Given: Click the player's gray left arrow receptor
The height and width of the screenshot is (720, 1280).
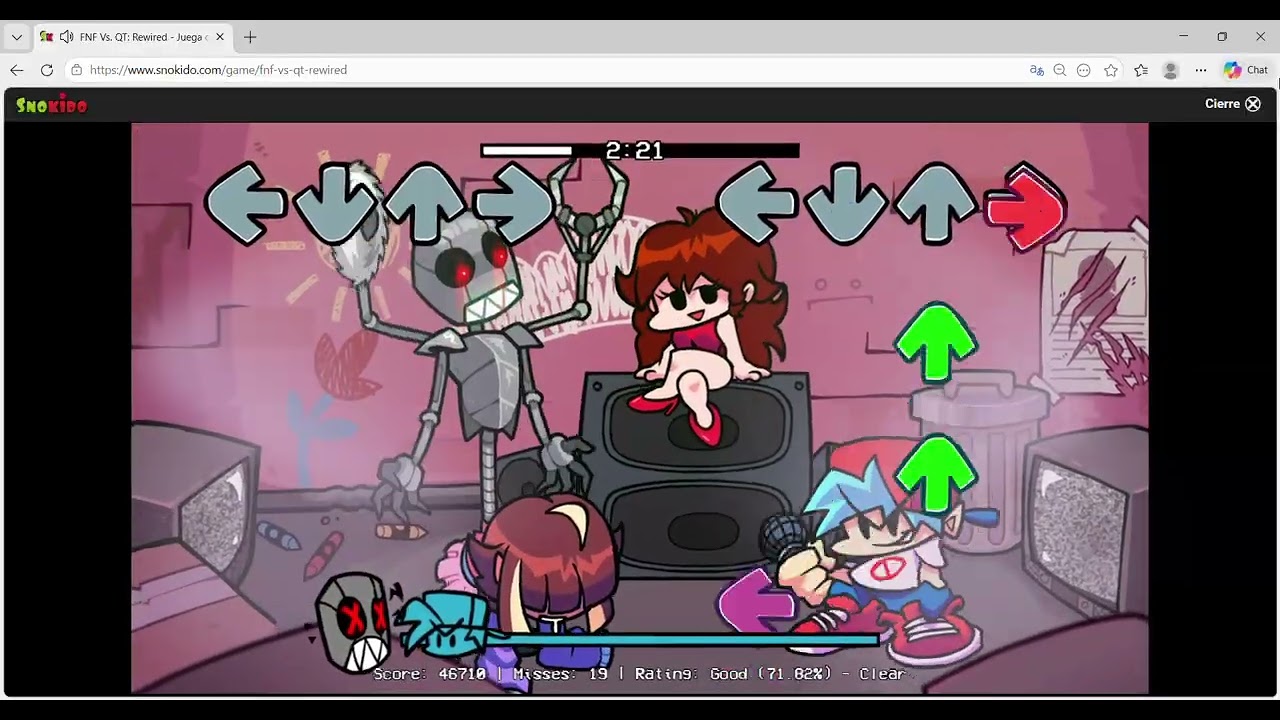Looking at the screenshot, I should pos(757,204).
